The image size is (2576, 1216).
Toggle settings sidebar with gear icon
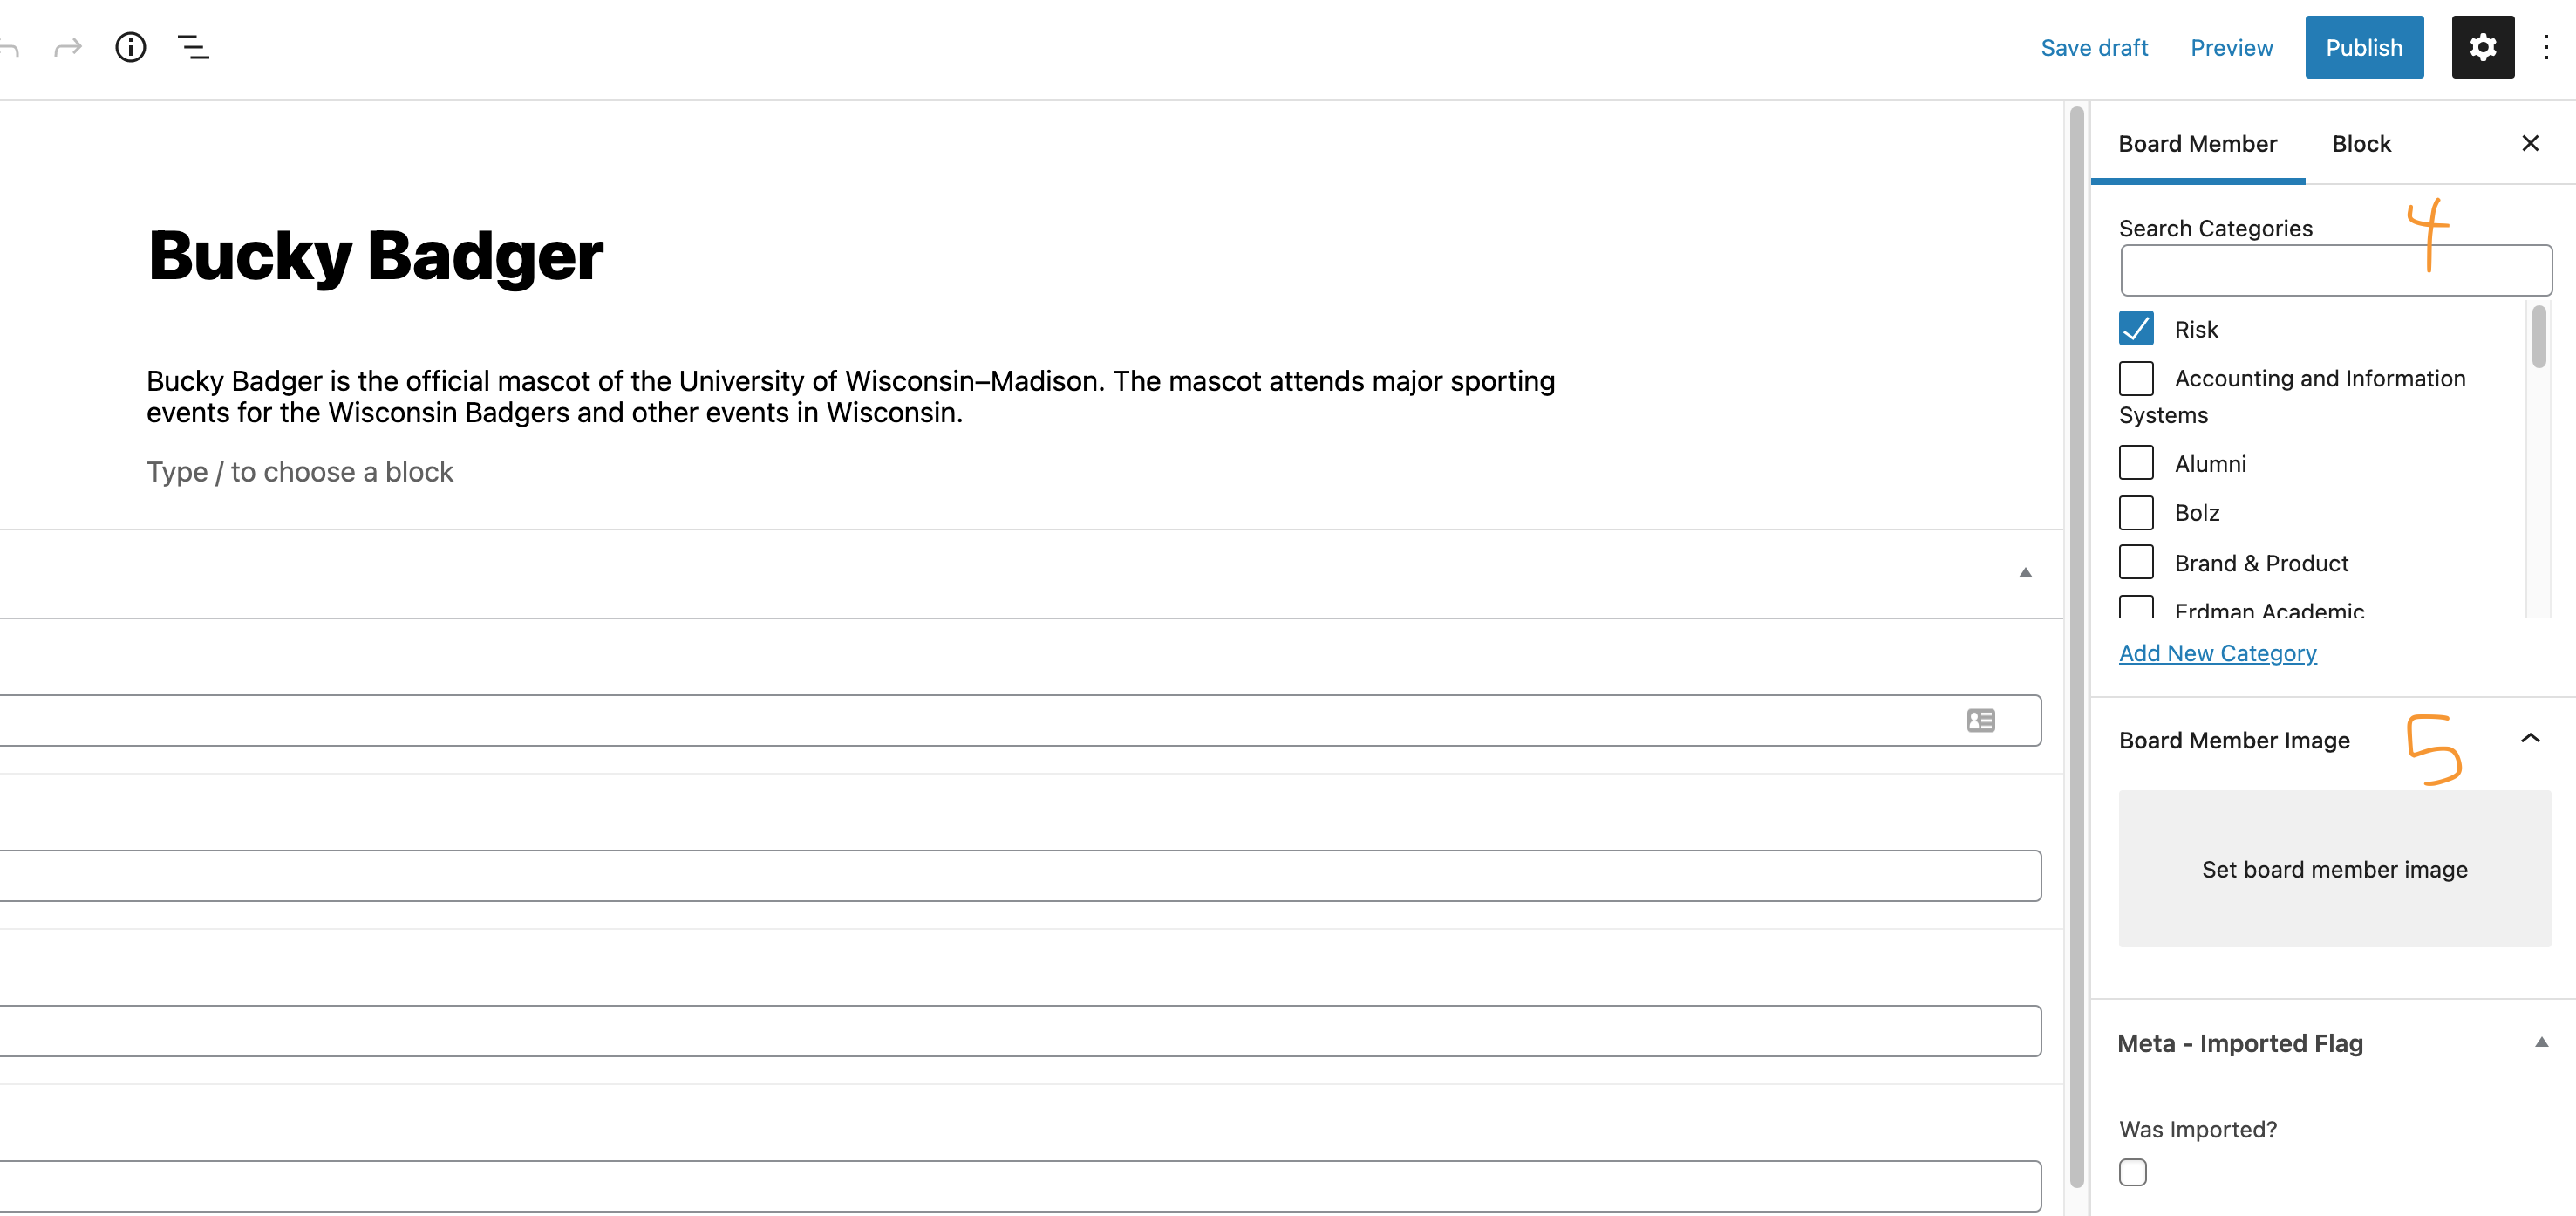[2482, 47]
